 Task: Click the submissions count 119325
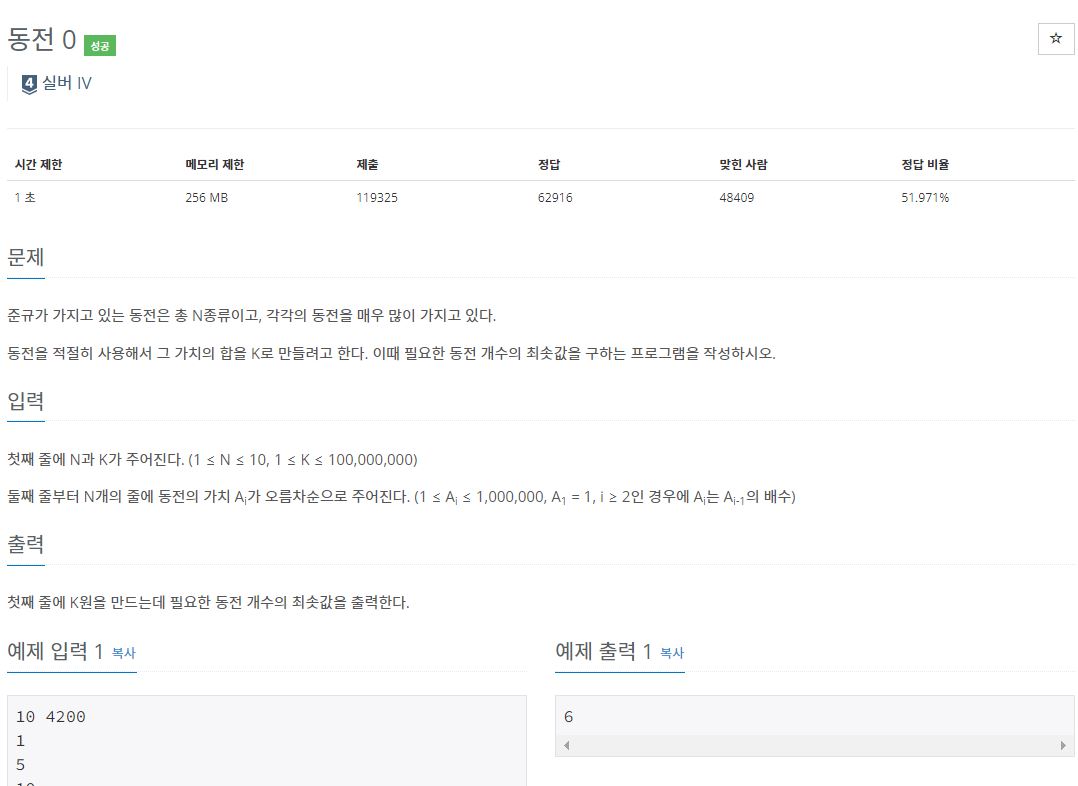(x=377, y=197)
